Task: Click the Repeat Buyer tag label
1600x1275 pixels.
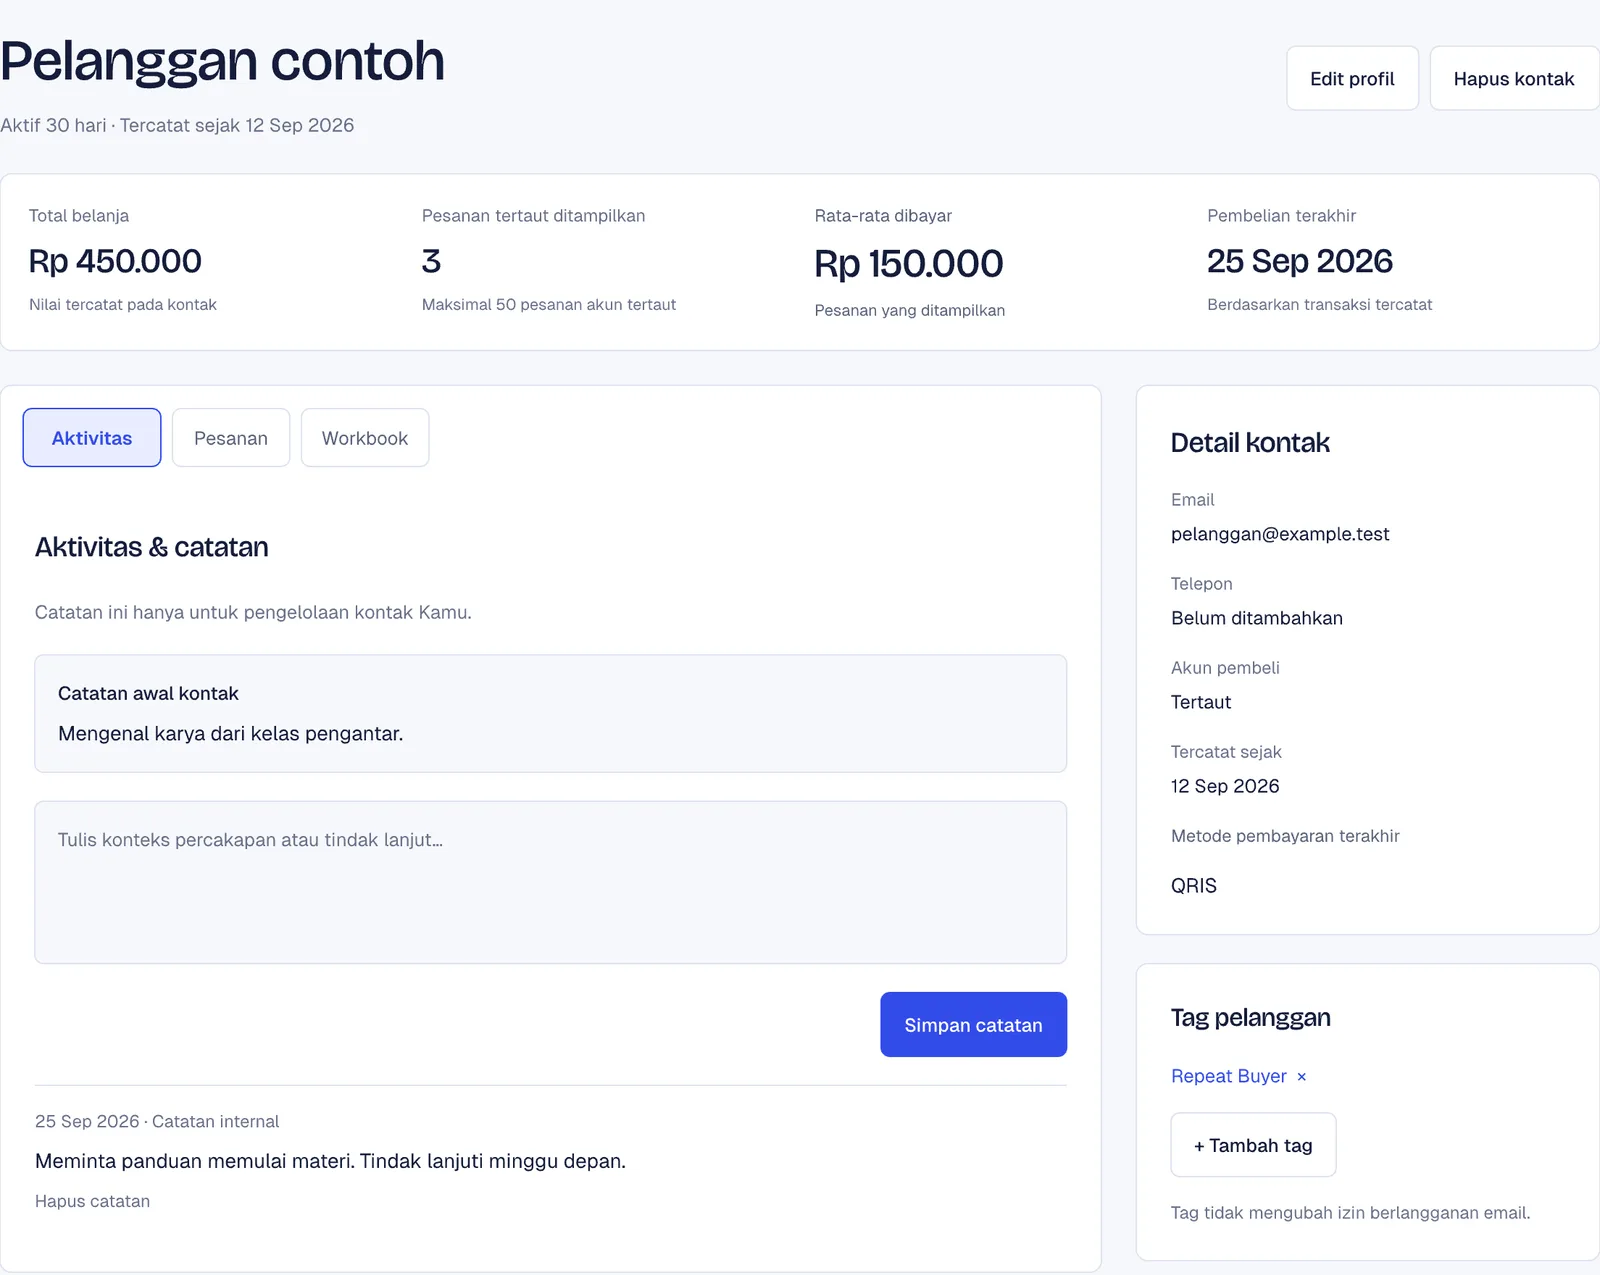Action: click(1228, 1076)
